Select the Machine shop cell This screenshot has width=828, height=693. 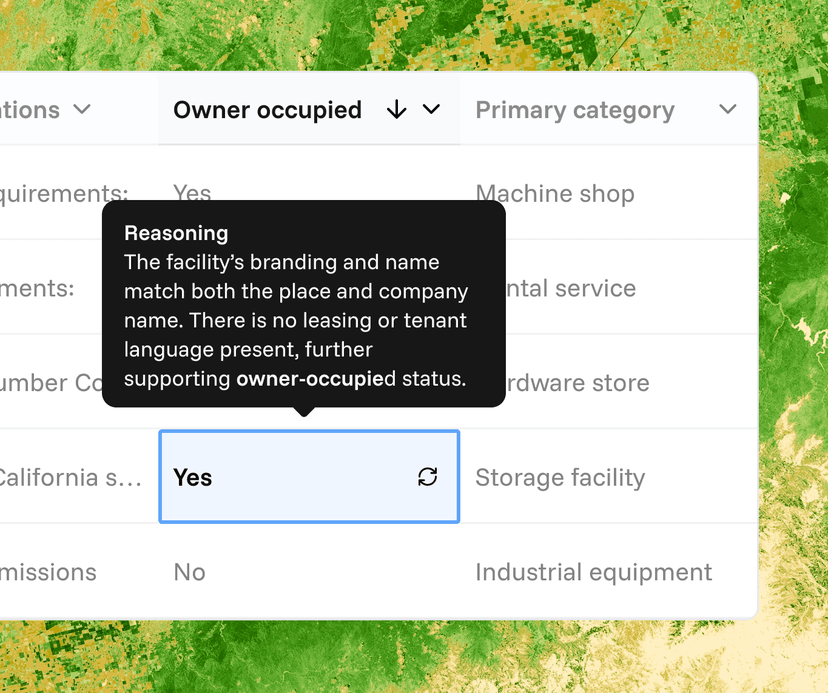pyautogui.click(x=555, y=194)
